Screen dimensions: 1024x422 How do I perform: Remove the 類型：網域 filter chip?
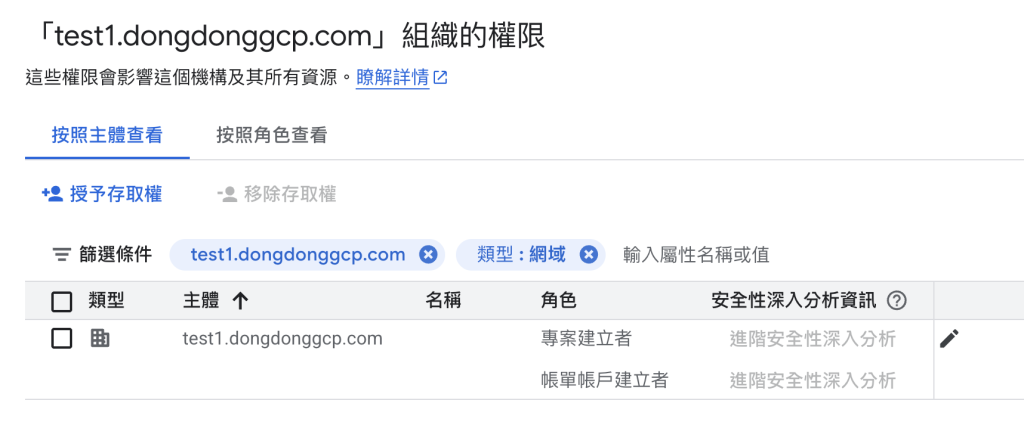coord(589,255)
